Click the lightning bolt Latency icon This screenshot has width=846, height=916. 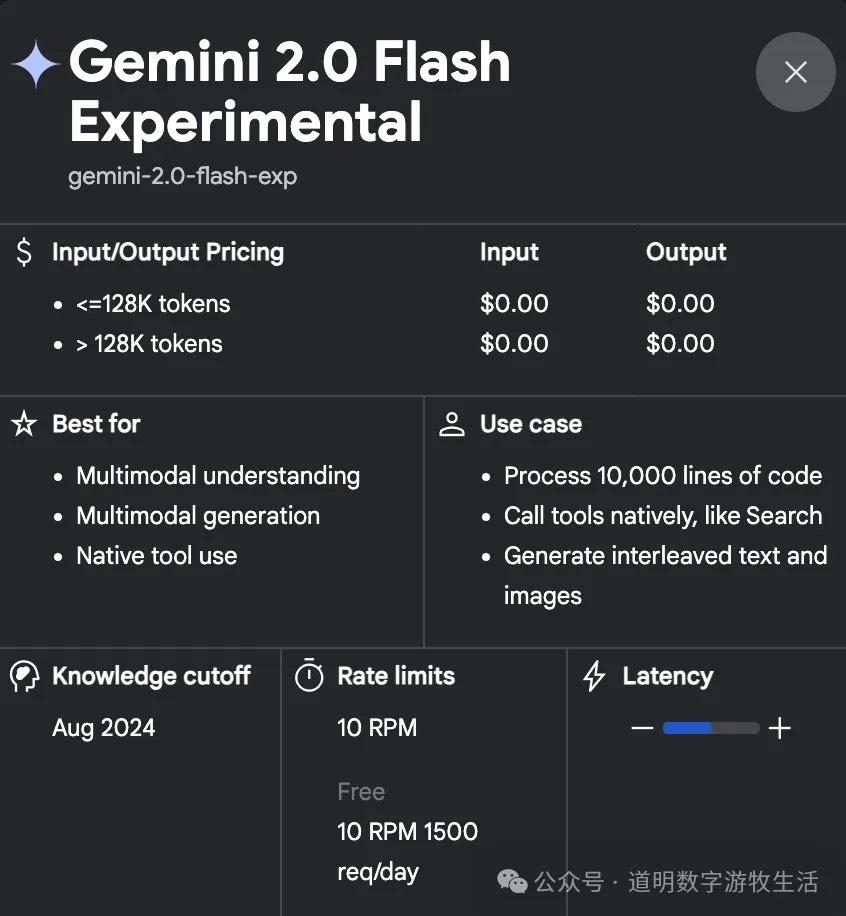coord(593,676)
